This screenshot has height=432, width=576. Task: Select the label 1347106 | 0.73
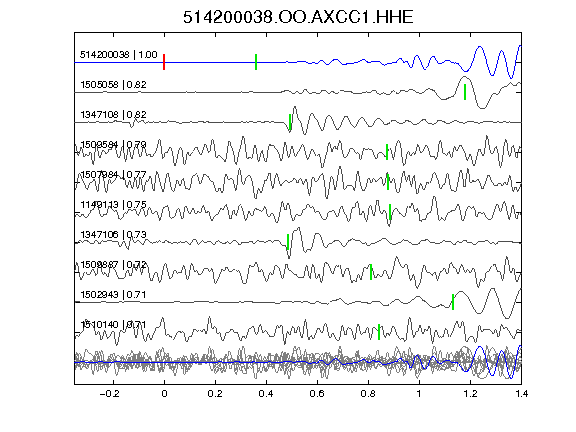pos(114,235)
